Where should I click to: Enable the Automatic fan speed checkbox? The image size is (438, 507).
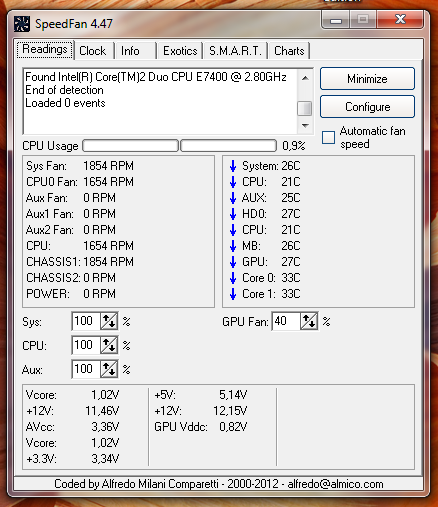(x=328, y=137)
